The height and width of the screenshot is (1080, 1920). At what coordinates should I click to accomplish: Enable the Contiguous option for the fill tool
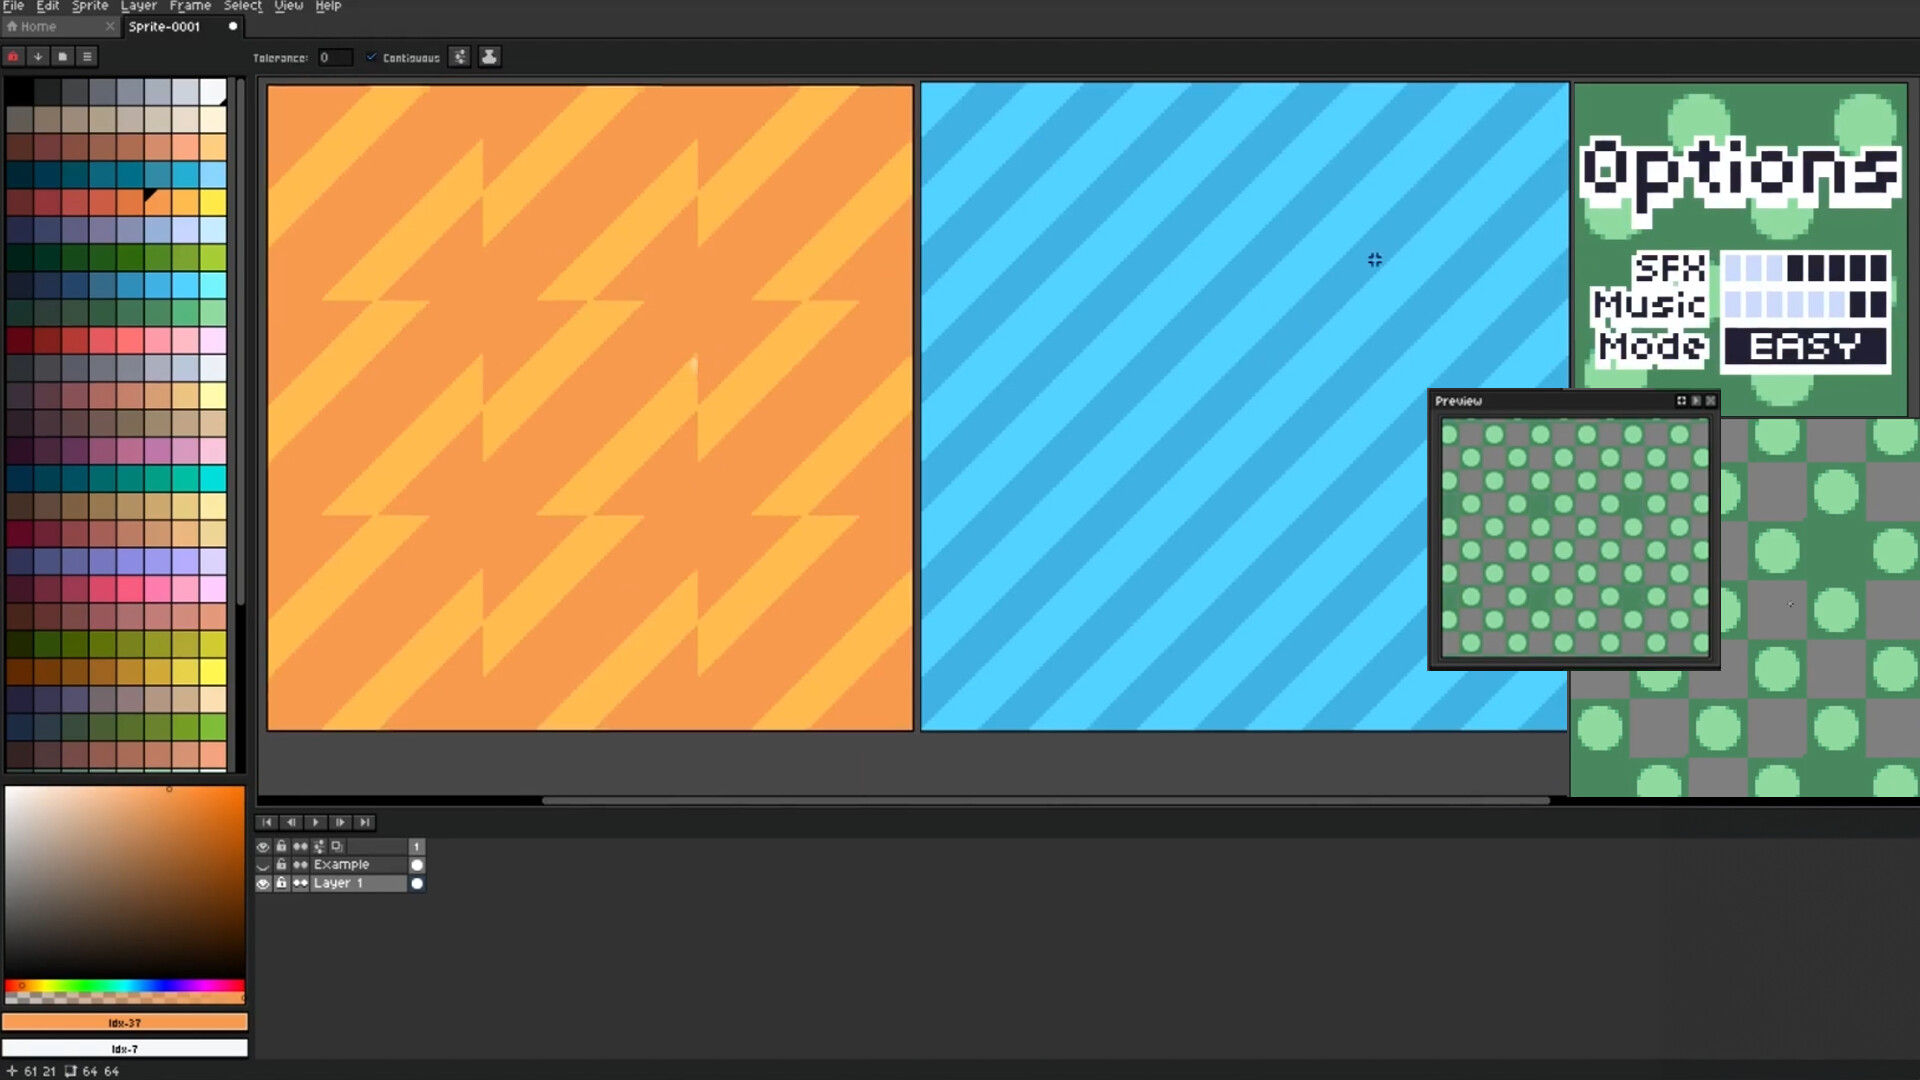click(371, 57)
